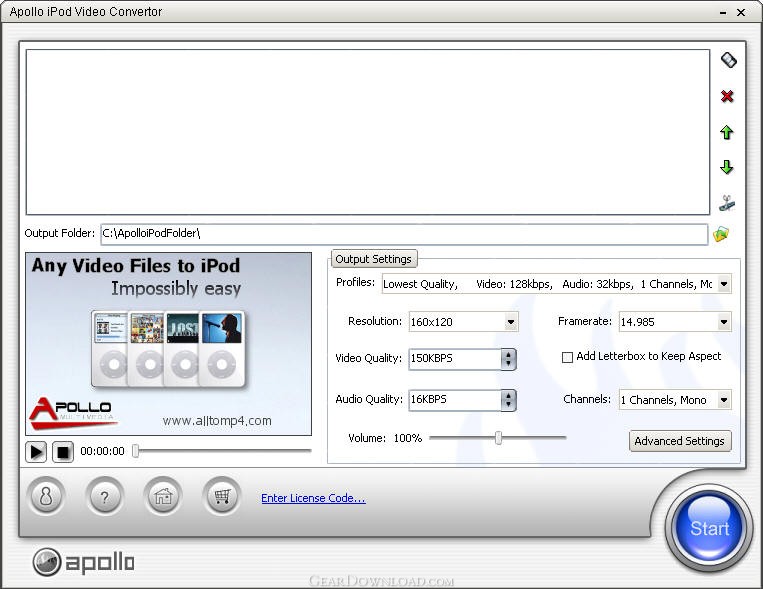This screenshot has width=763, height=589.
Task: Click the Audio Quality 16KBPS field
Action: point(455,400)
